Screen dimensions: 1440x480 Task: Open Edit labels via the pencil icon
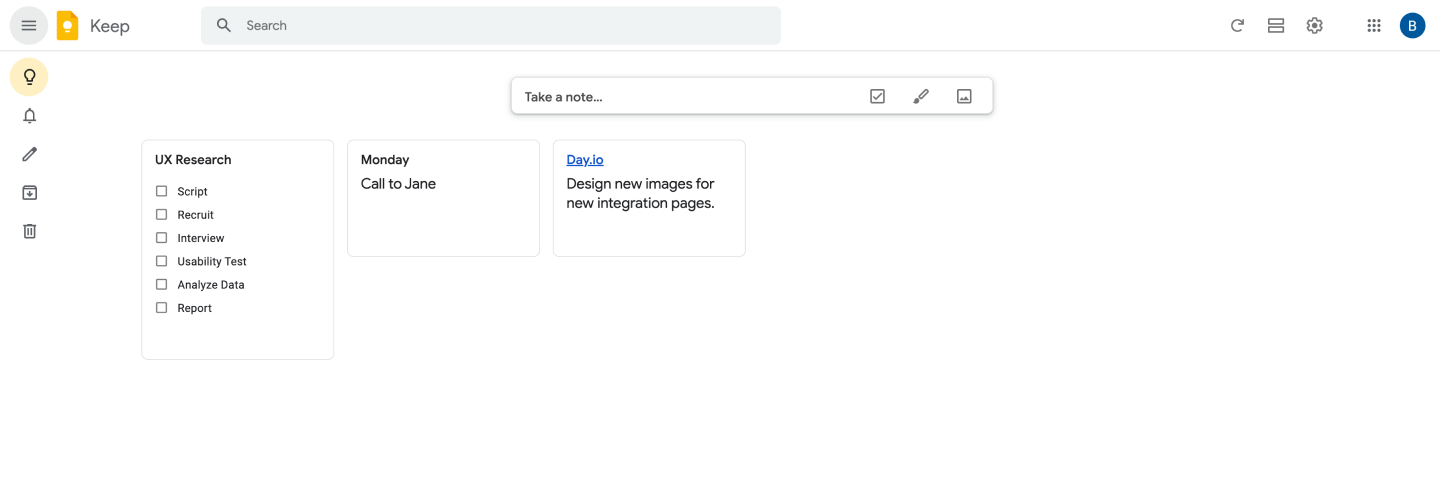30,154
